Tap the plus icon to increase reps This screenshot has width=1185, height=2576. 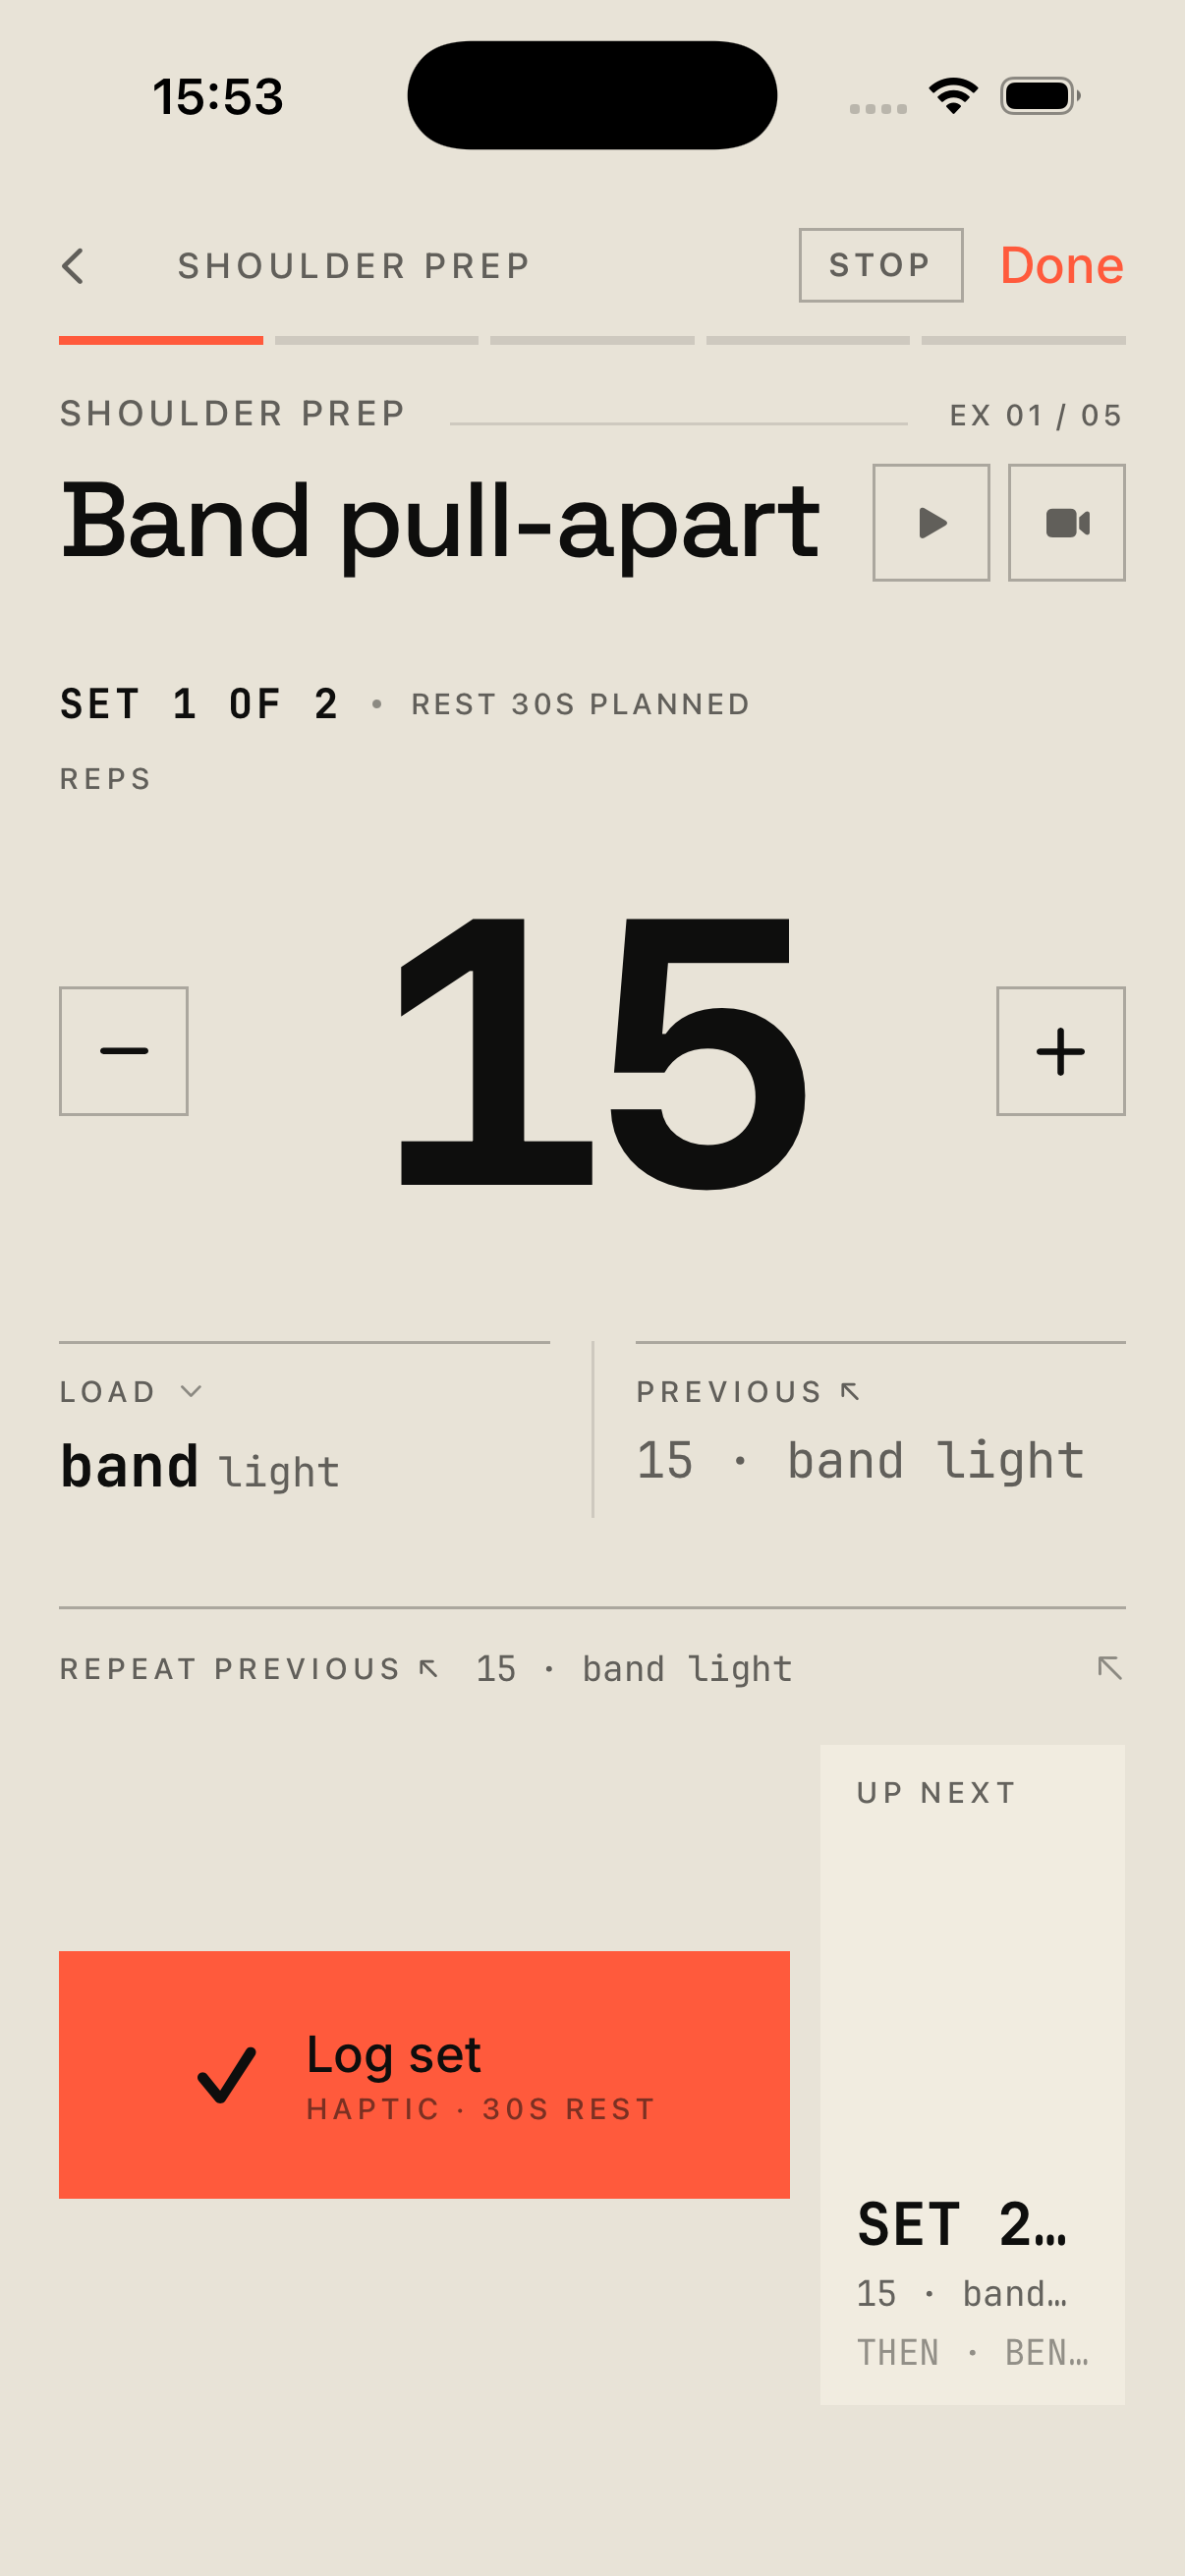[1060, 1049]
